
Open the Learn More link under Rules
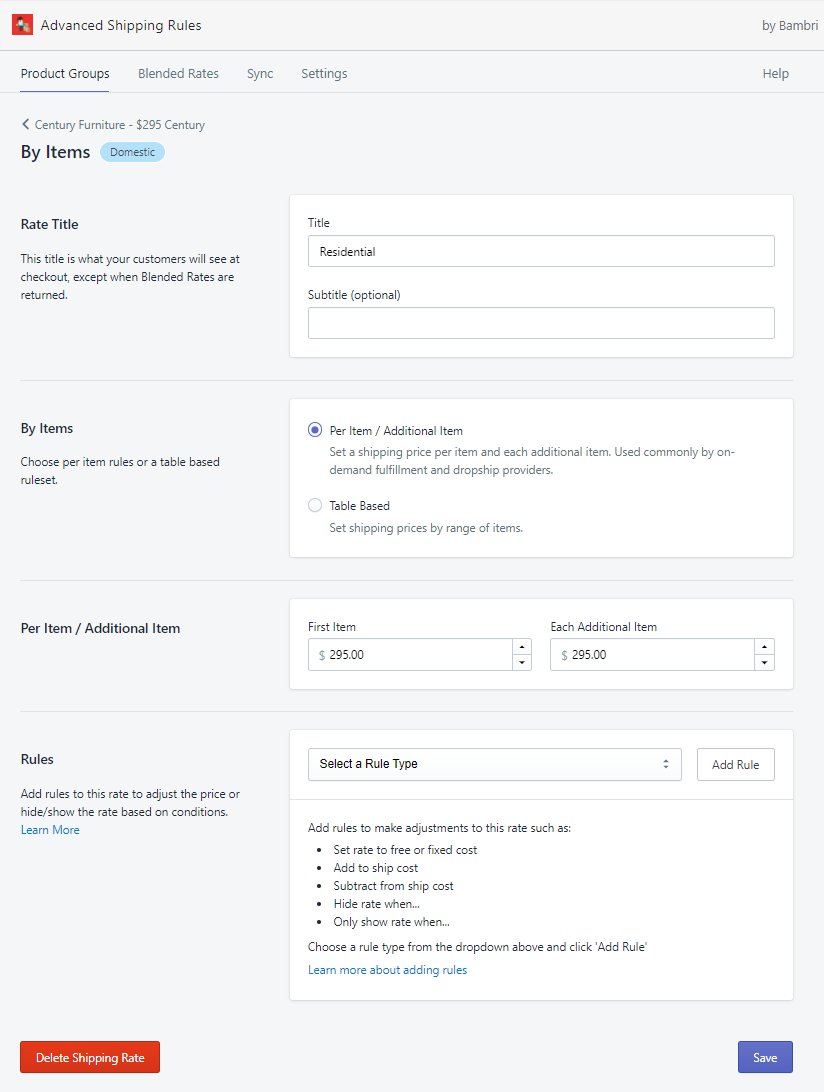[x=50, y=830]
